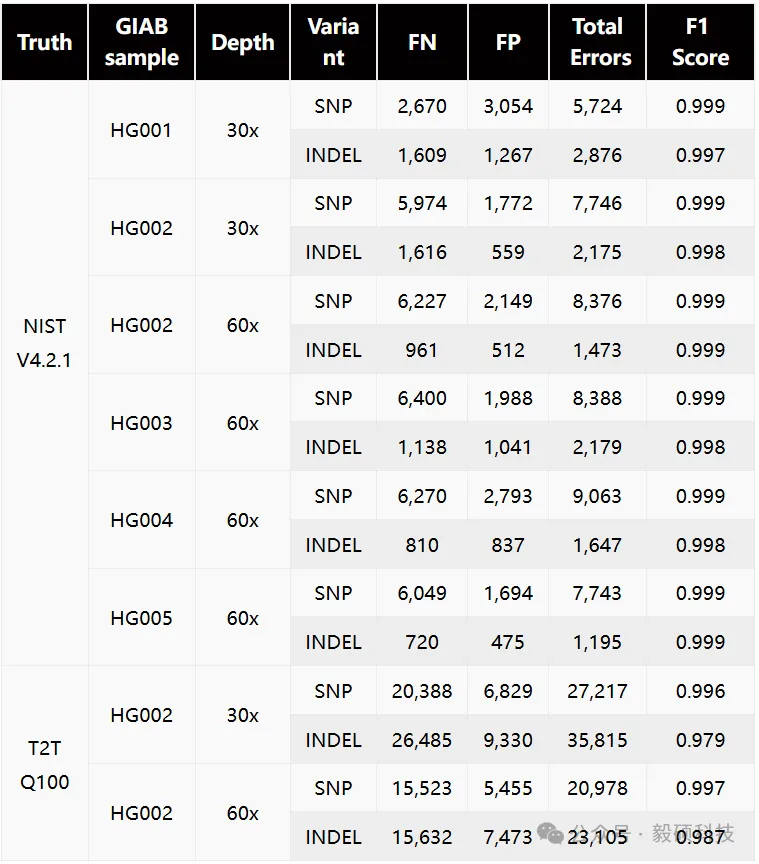
Task: Select the FN column header
Action: tap(422, 42)
